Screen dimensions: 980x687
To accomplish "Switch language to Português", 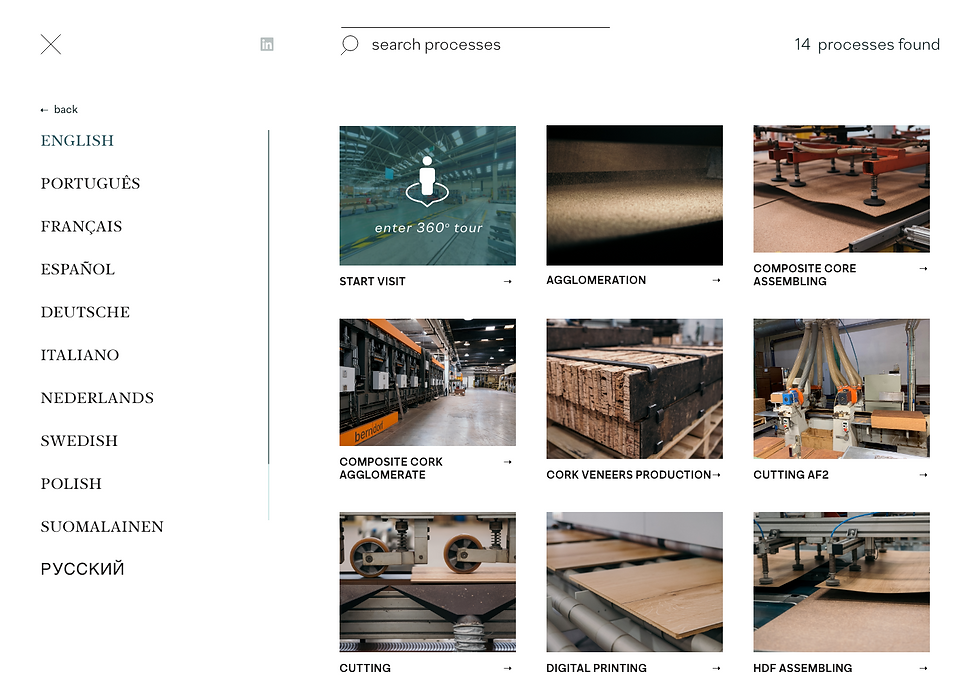I will pos(90,183).
